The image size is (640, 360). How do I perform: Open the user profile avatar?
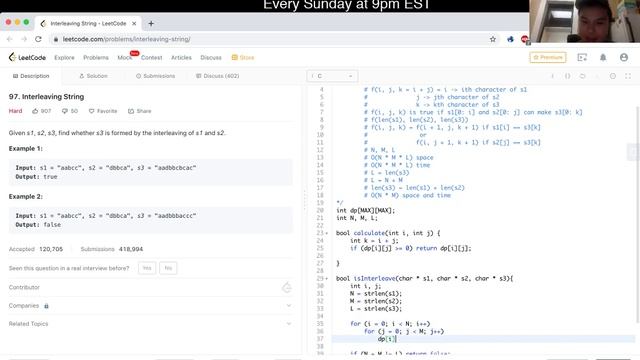click(624, 58)
